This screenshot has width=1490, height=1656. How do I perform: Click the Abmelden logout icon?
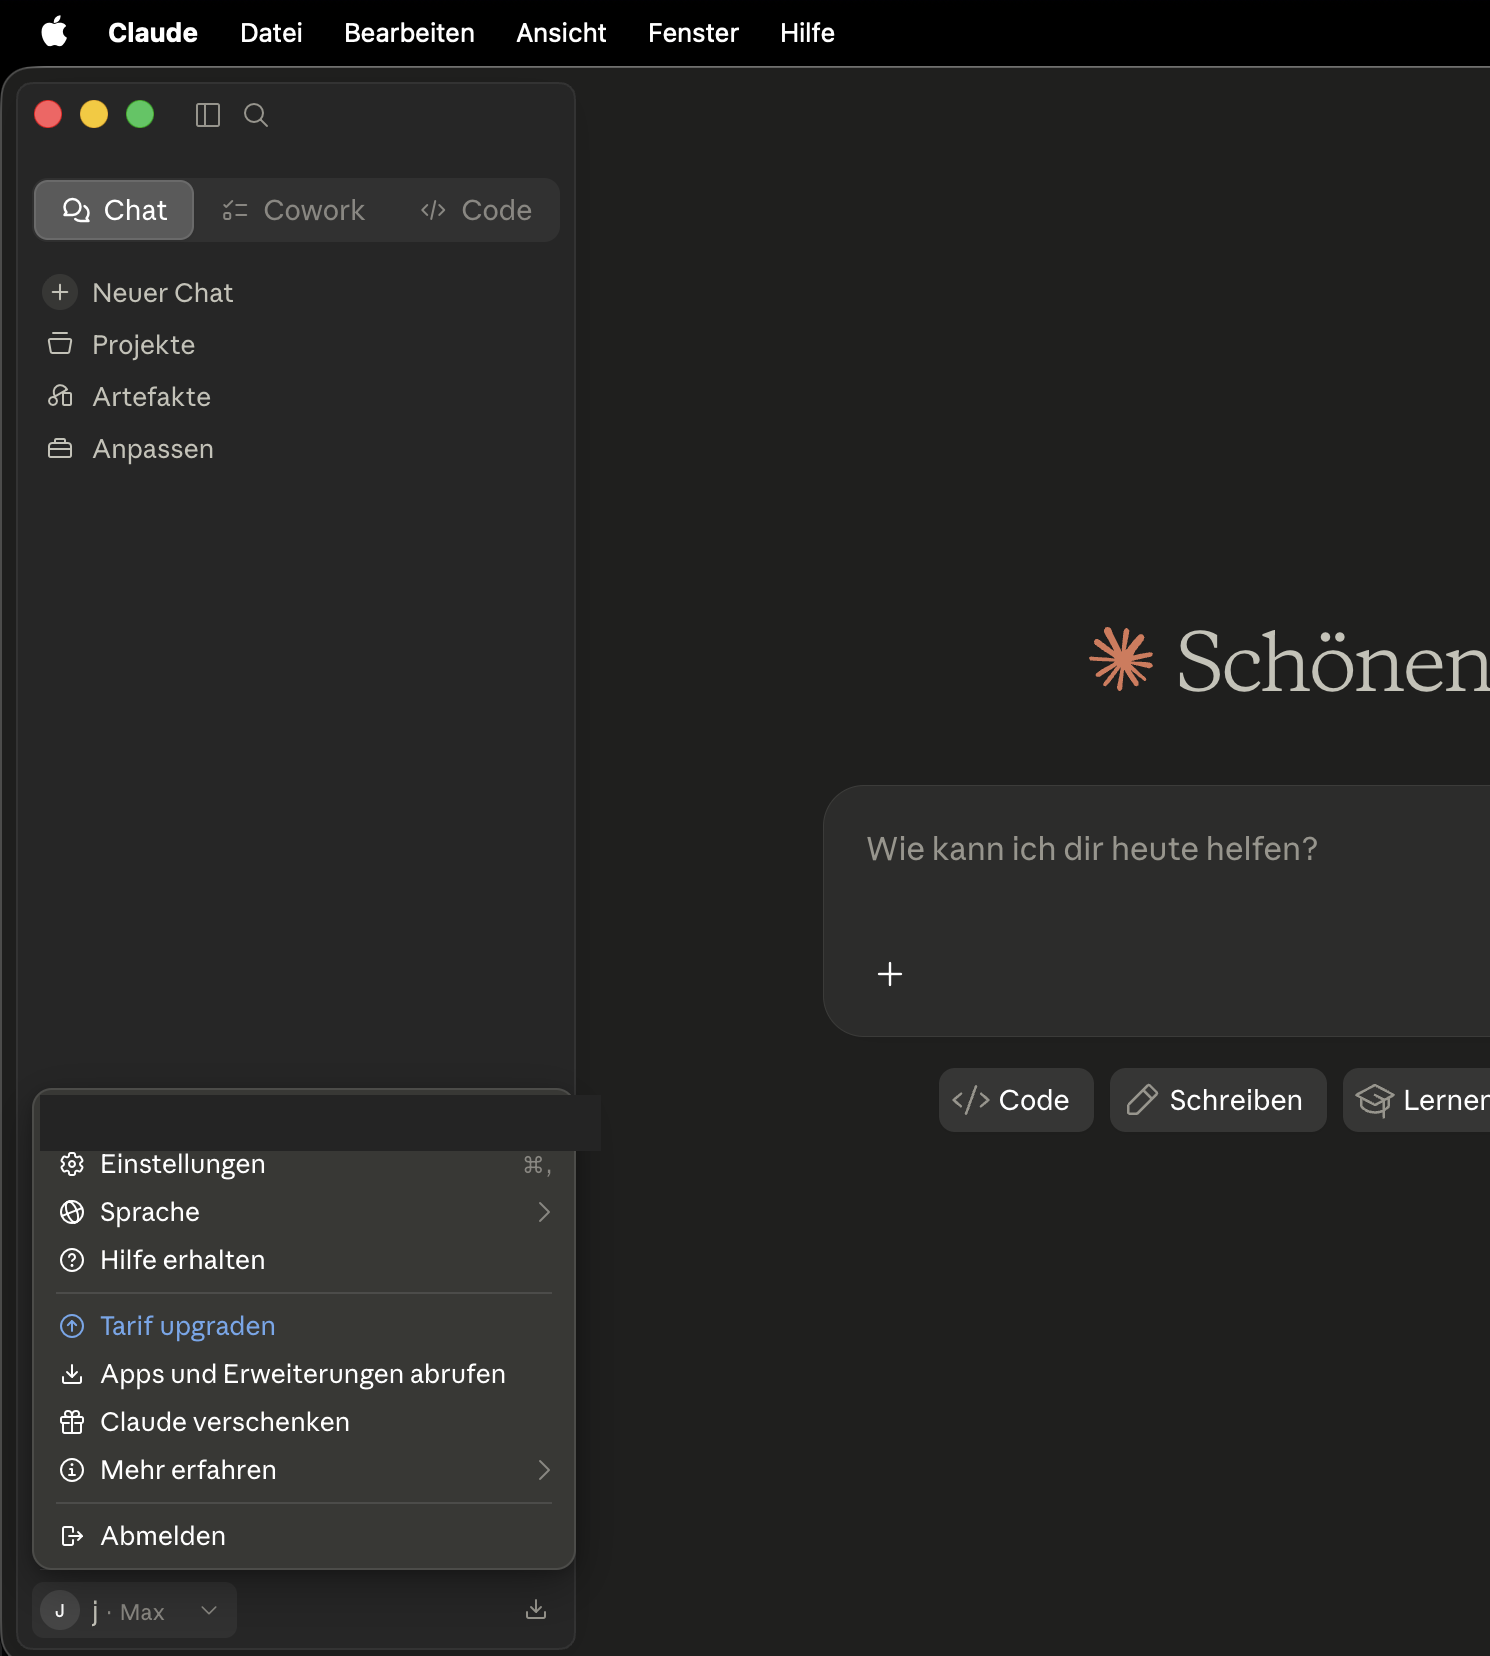(72, 1536)
